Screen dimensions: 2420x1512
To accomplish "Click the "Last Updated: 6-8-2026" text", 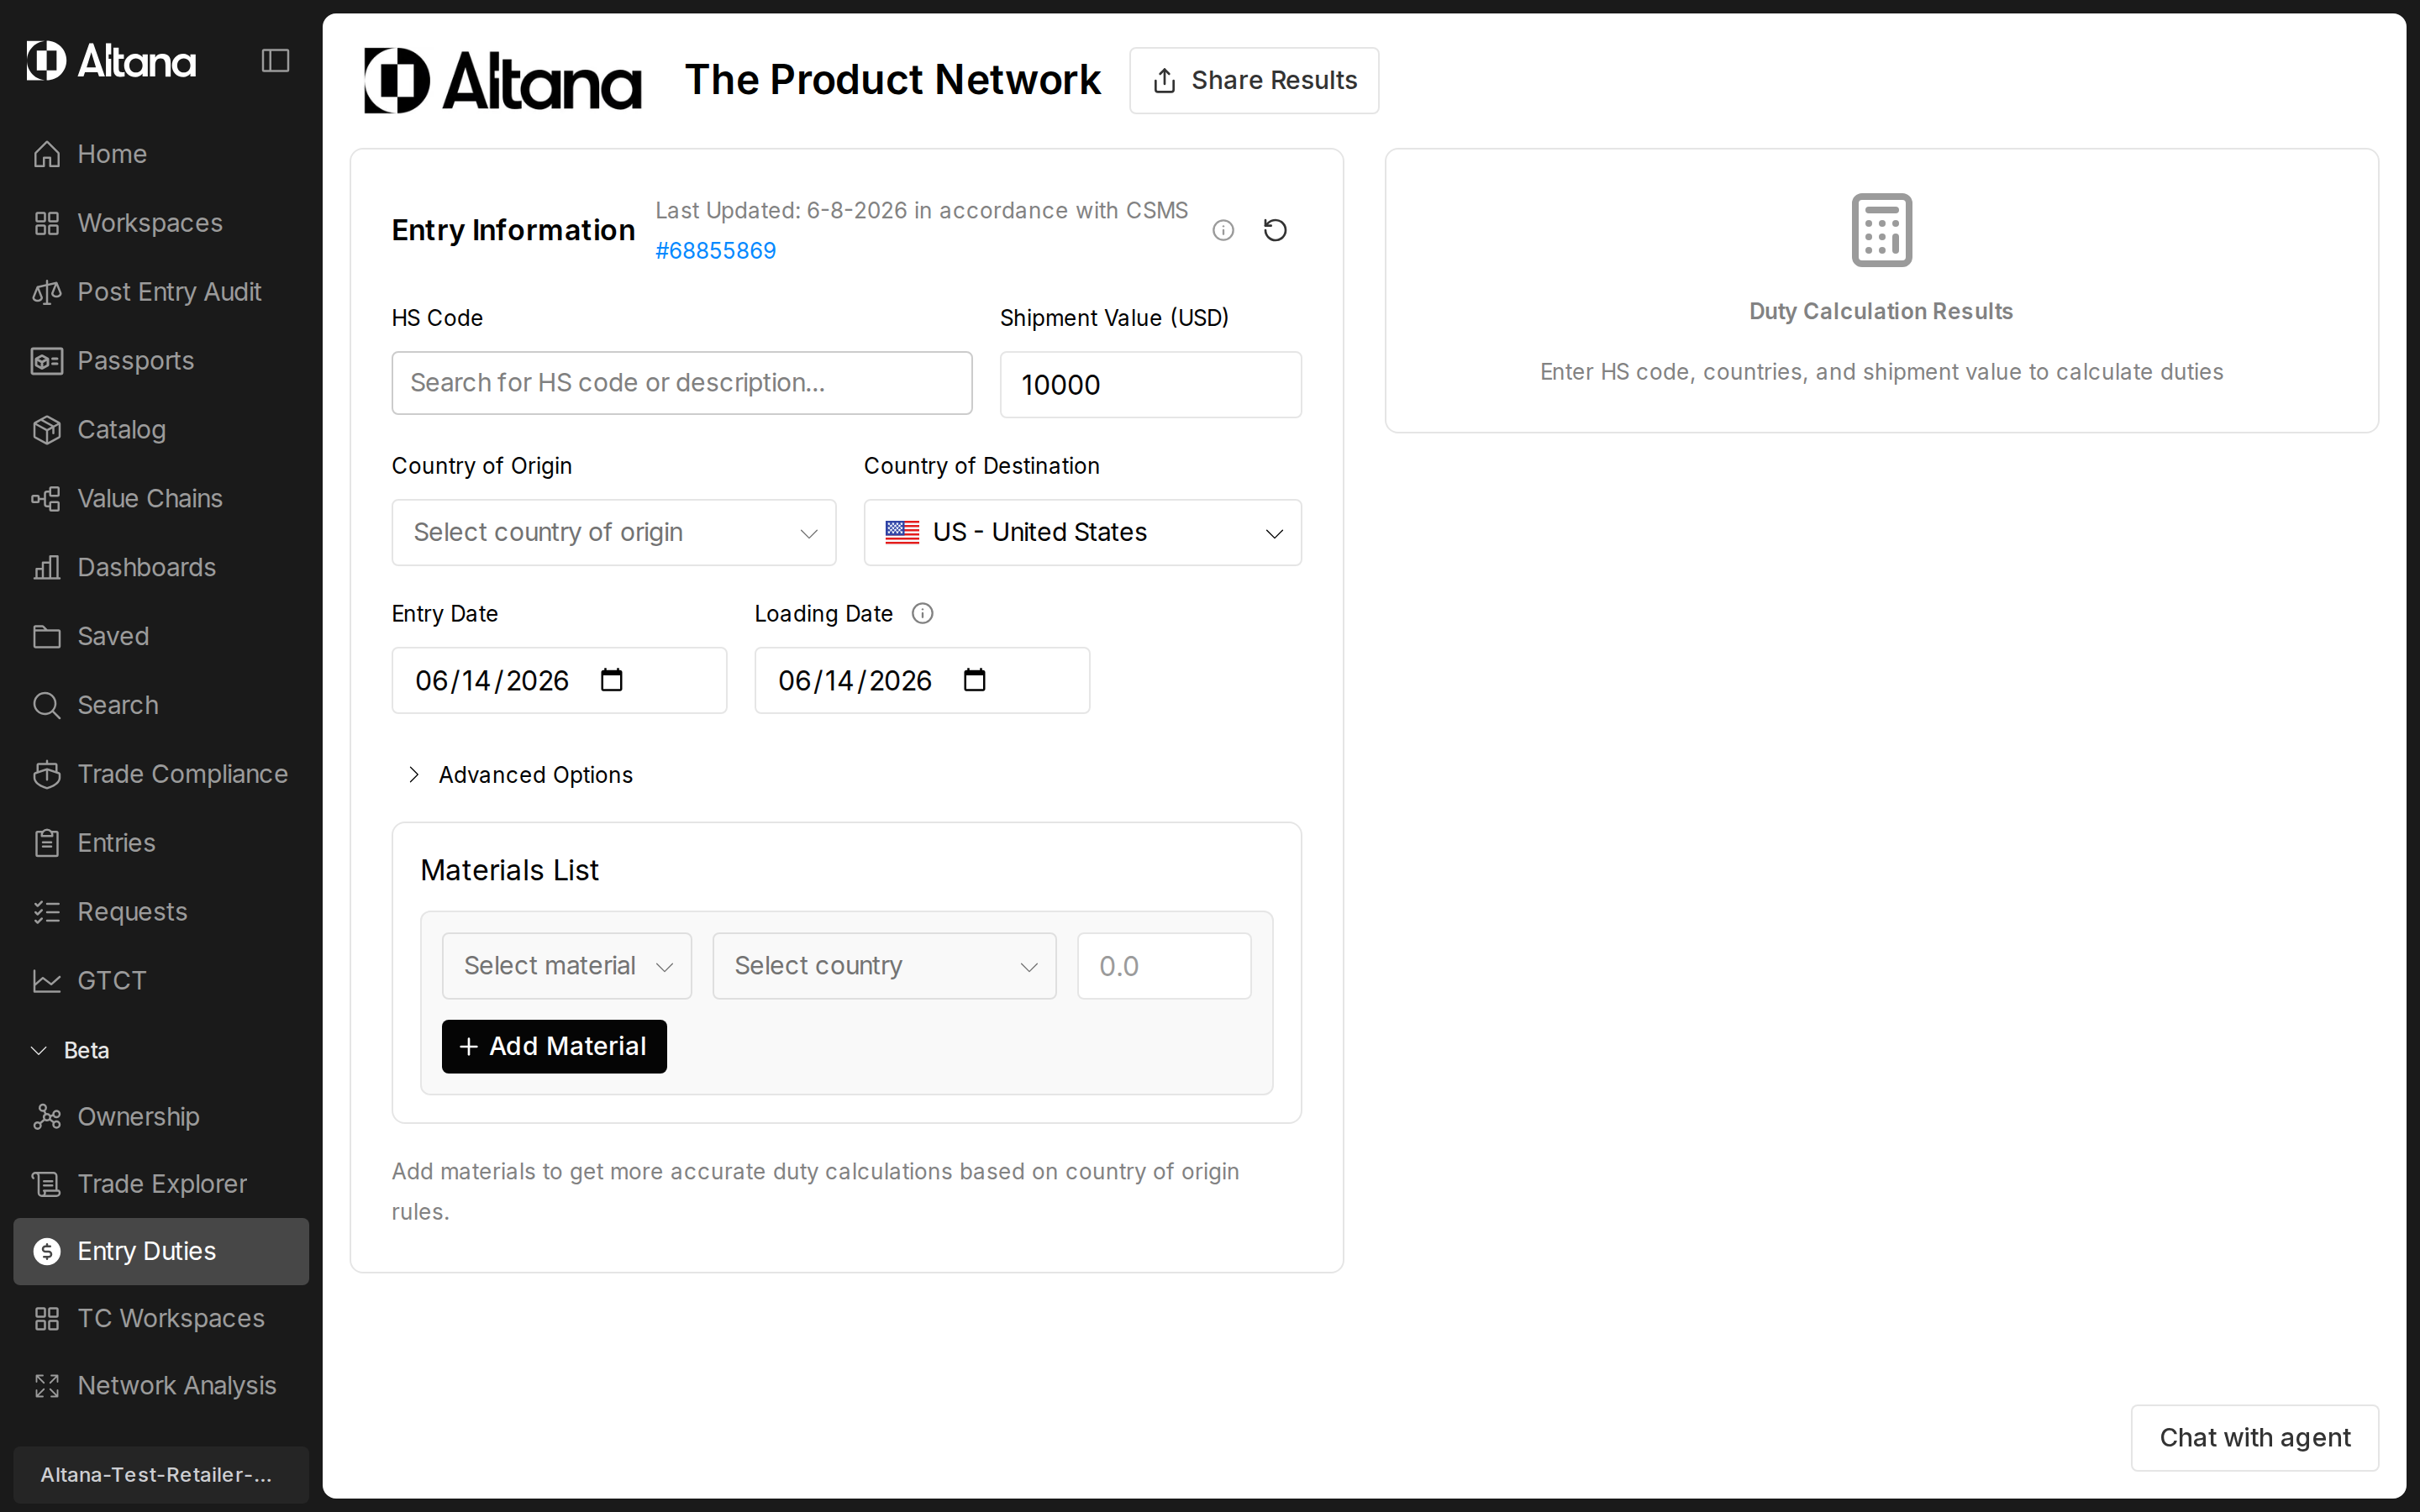I will 781,211.
